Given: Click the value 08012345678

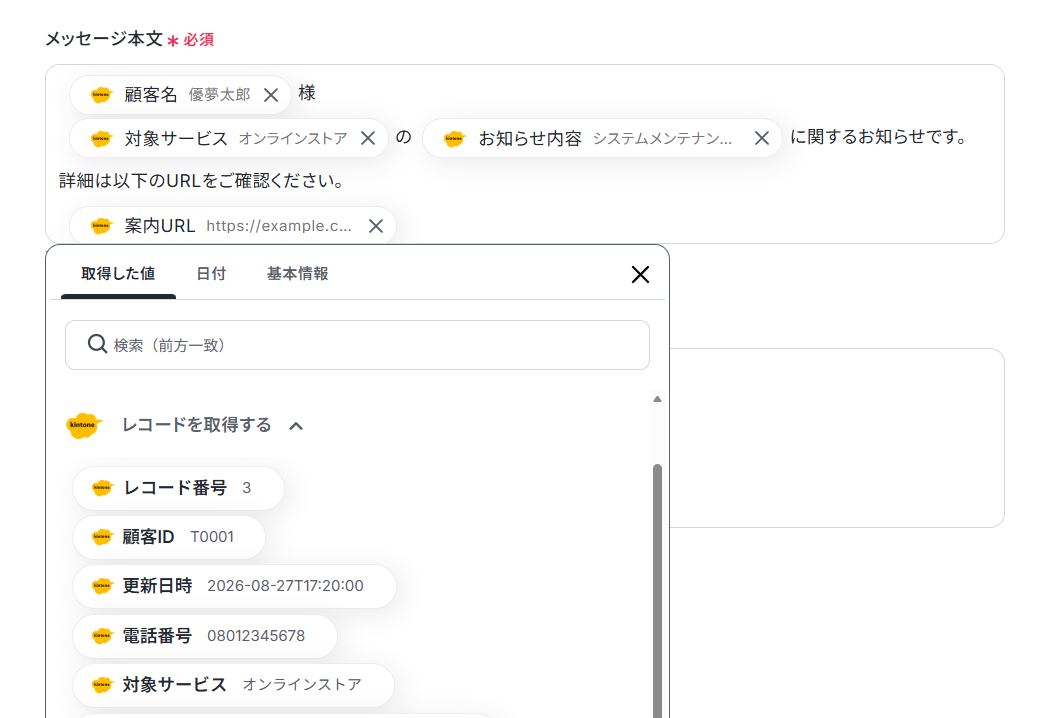Looking at the screenshot, I should [x=256, y=636].
